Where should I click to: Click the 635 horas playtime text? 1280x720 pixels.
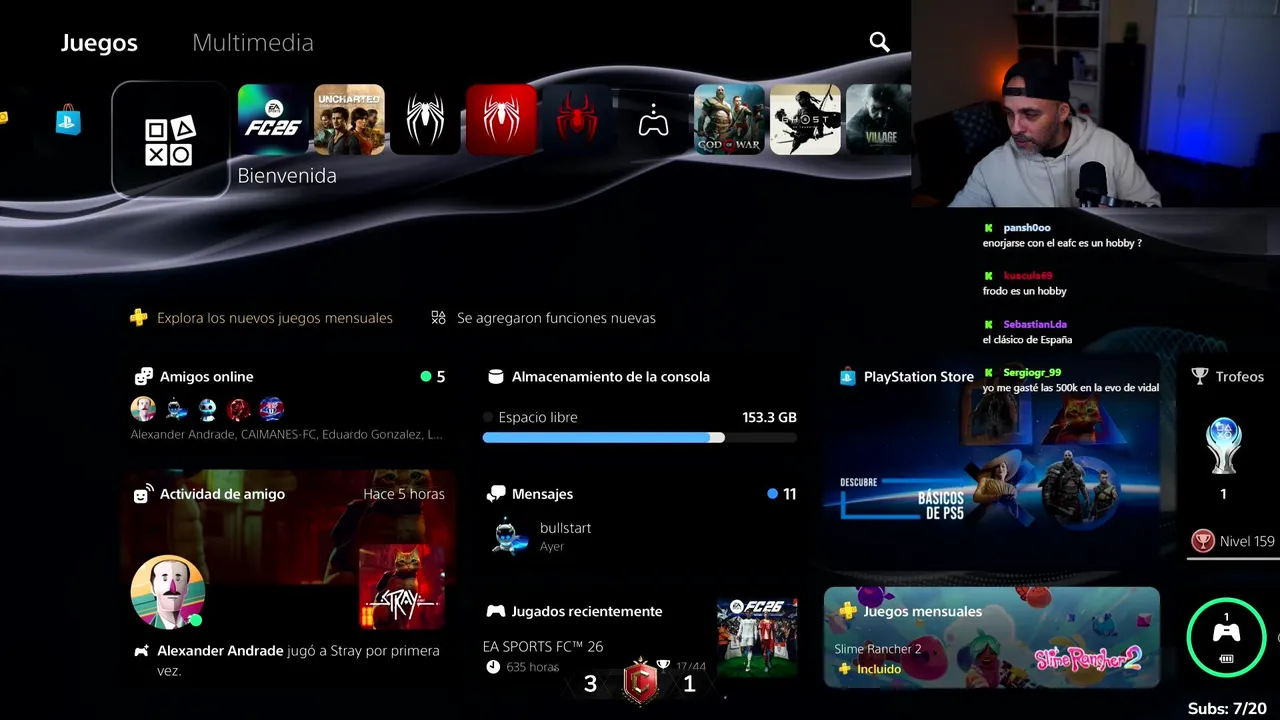[532, 667]
